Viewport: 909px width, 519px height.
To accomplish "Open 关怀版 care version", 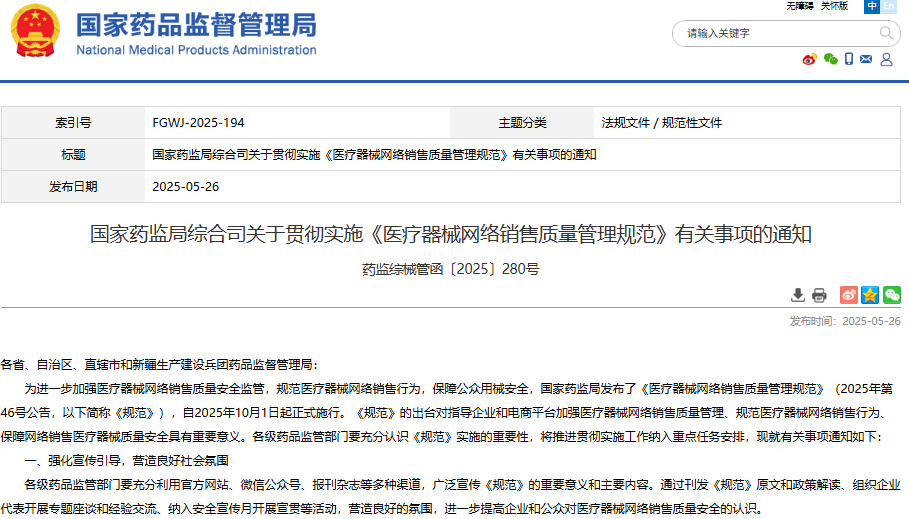I will (x=834, y=6).
